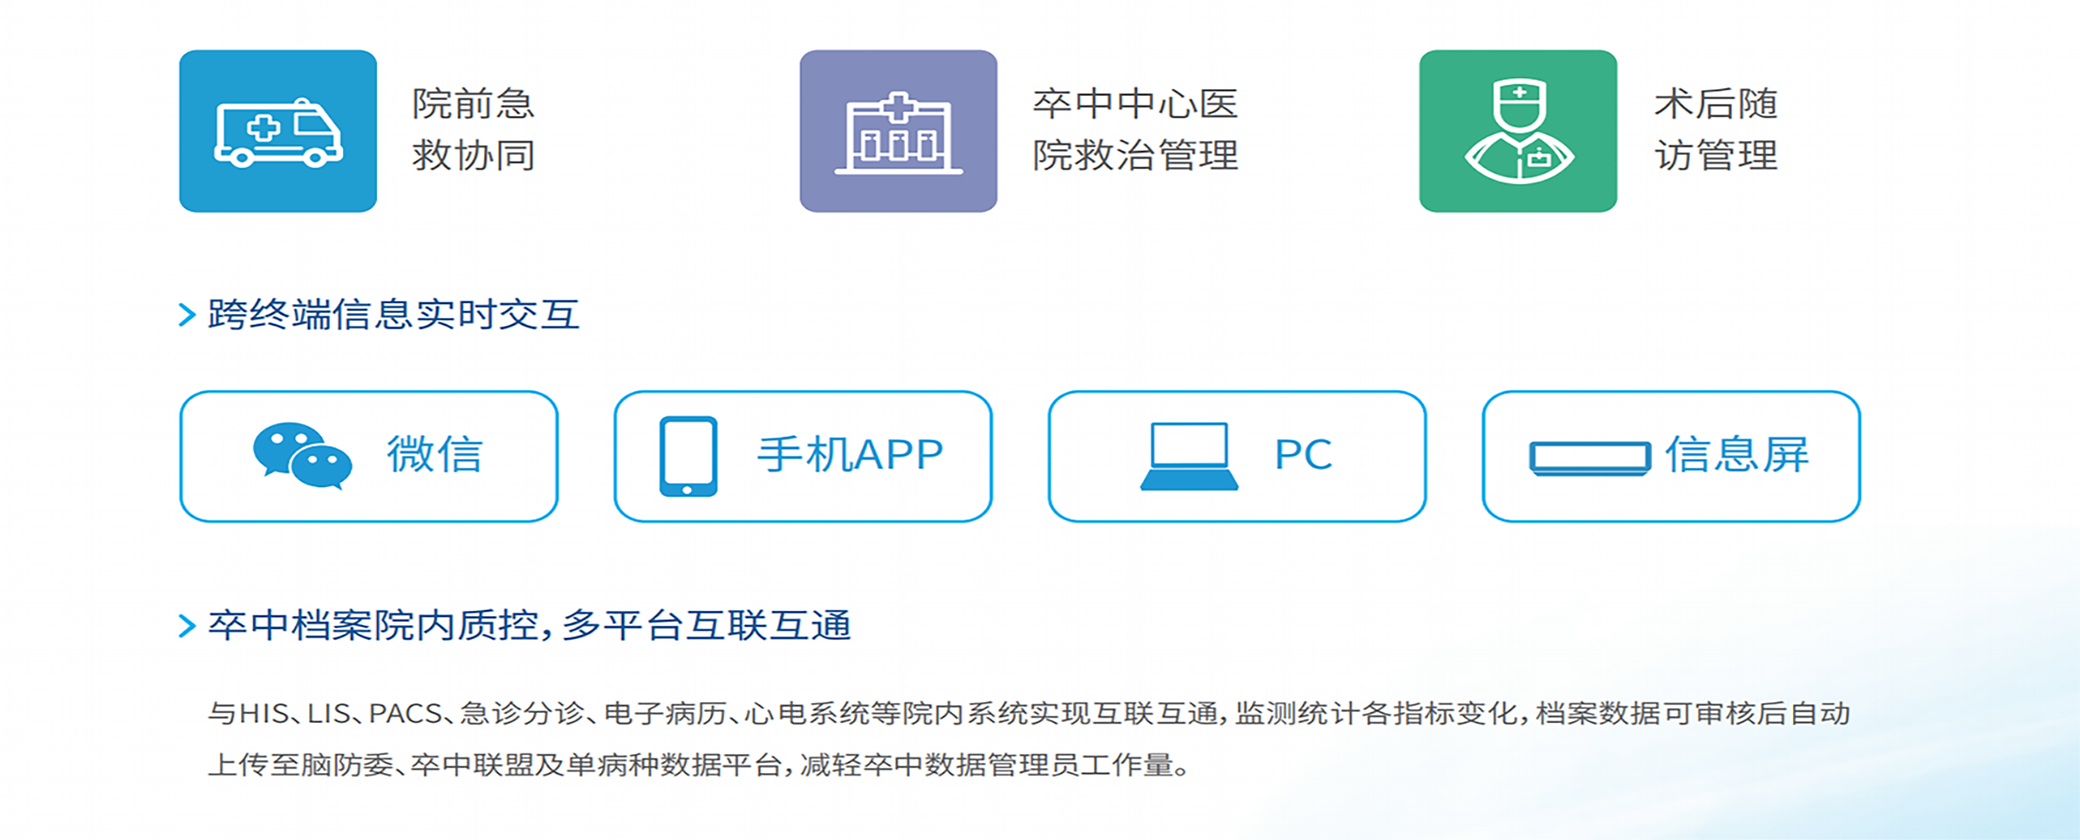
Task: Click the chevron before 跨终端信息实时交互
Action: click(x=187, y=315)
